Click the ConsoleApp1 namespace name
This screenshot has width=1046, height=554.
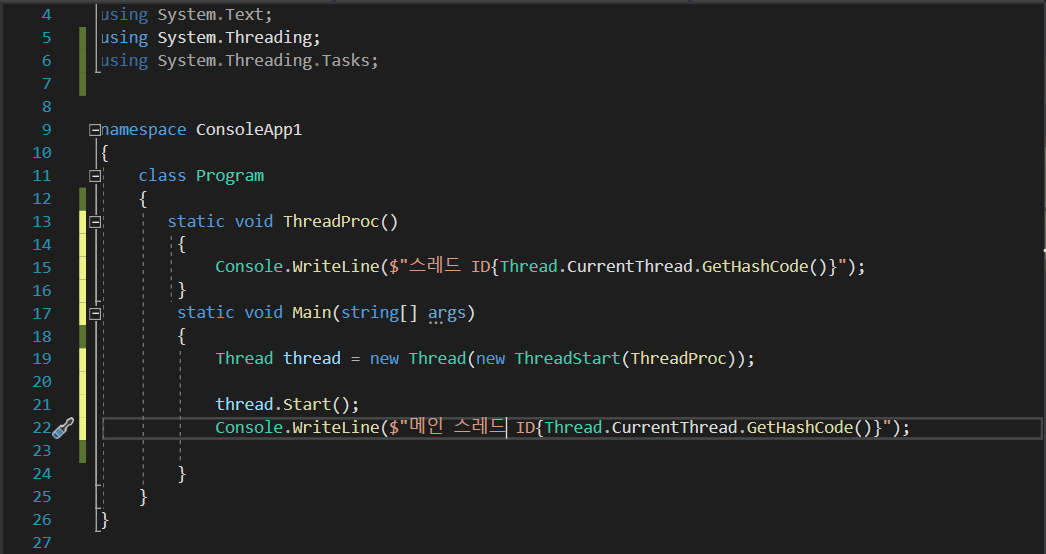(x=249, y=130)
